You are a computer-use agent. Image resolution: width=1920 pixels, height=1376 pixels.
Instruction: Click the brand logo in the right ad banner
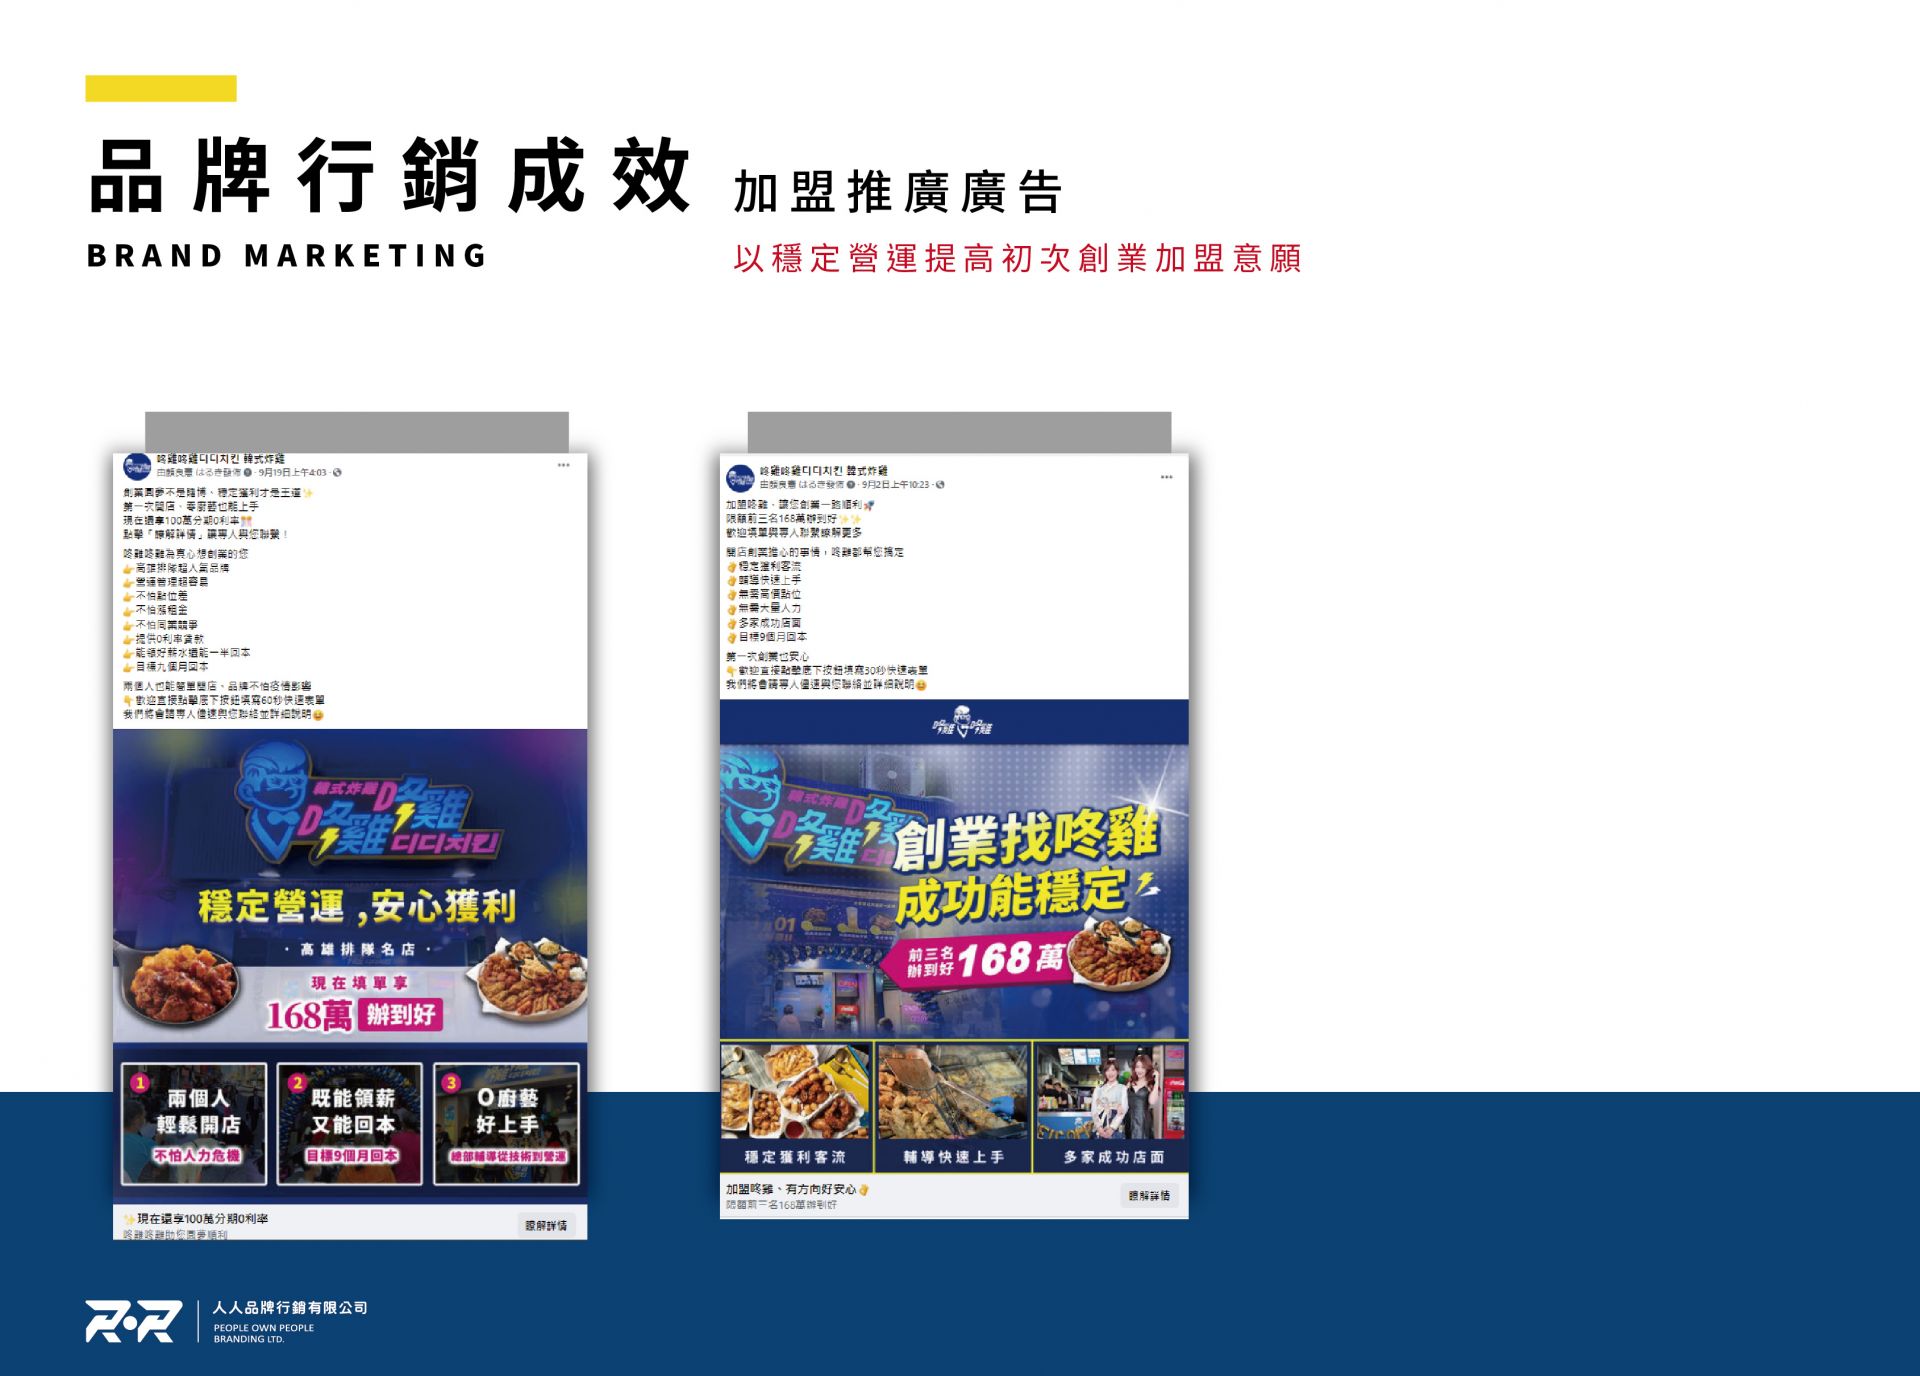click(x=961, y=722)
